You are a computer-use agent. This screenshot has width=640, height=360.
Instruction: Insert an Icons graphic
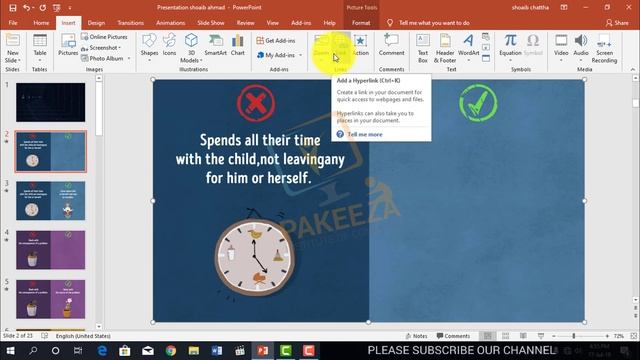(x=169, y=45)
